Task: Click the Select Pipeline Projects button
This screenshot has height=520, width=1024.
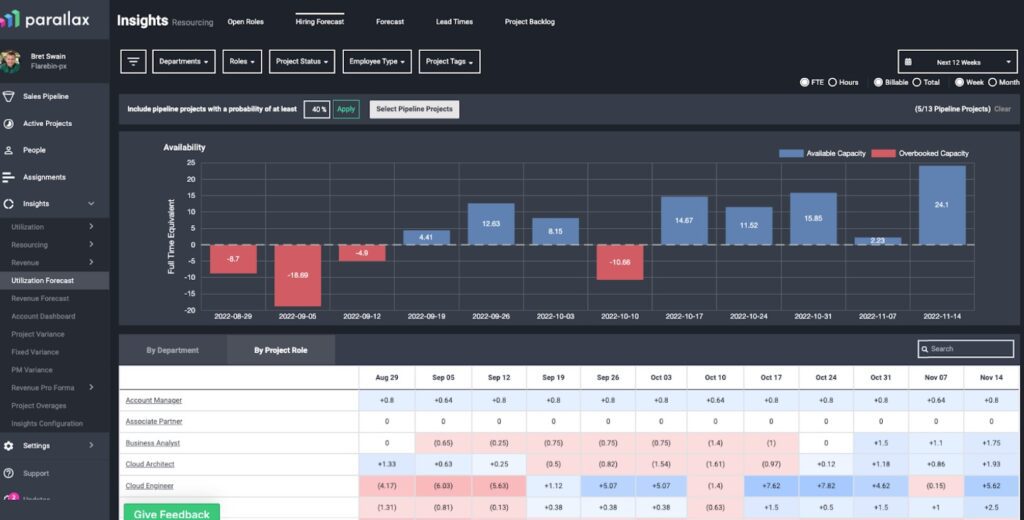Action: coord(414,109)
